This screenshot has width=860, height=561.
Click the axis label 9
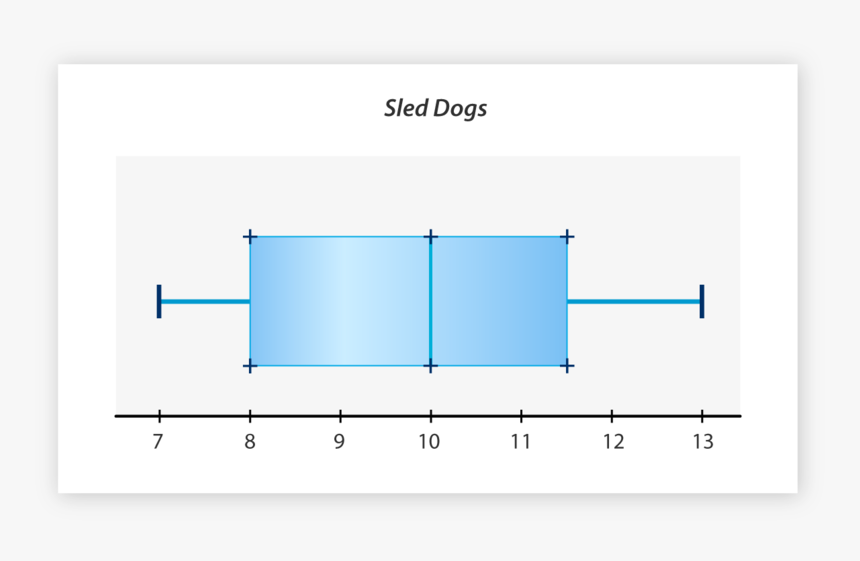pos(340,442)
